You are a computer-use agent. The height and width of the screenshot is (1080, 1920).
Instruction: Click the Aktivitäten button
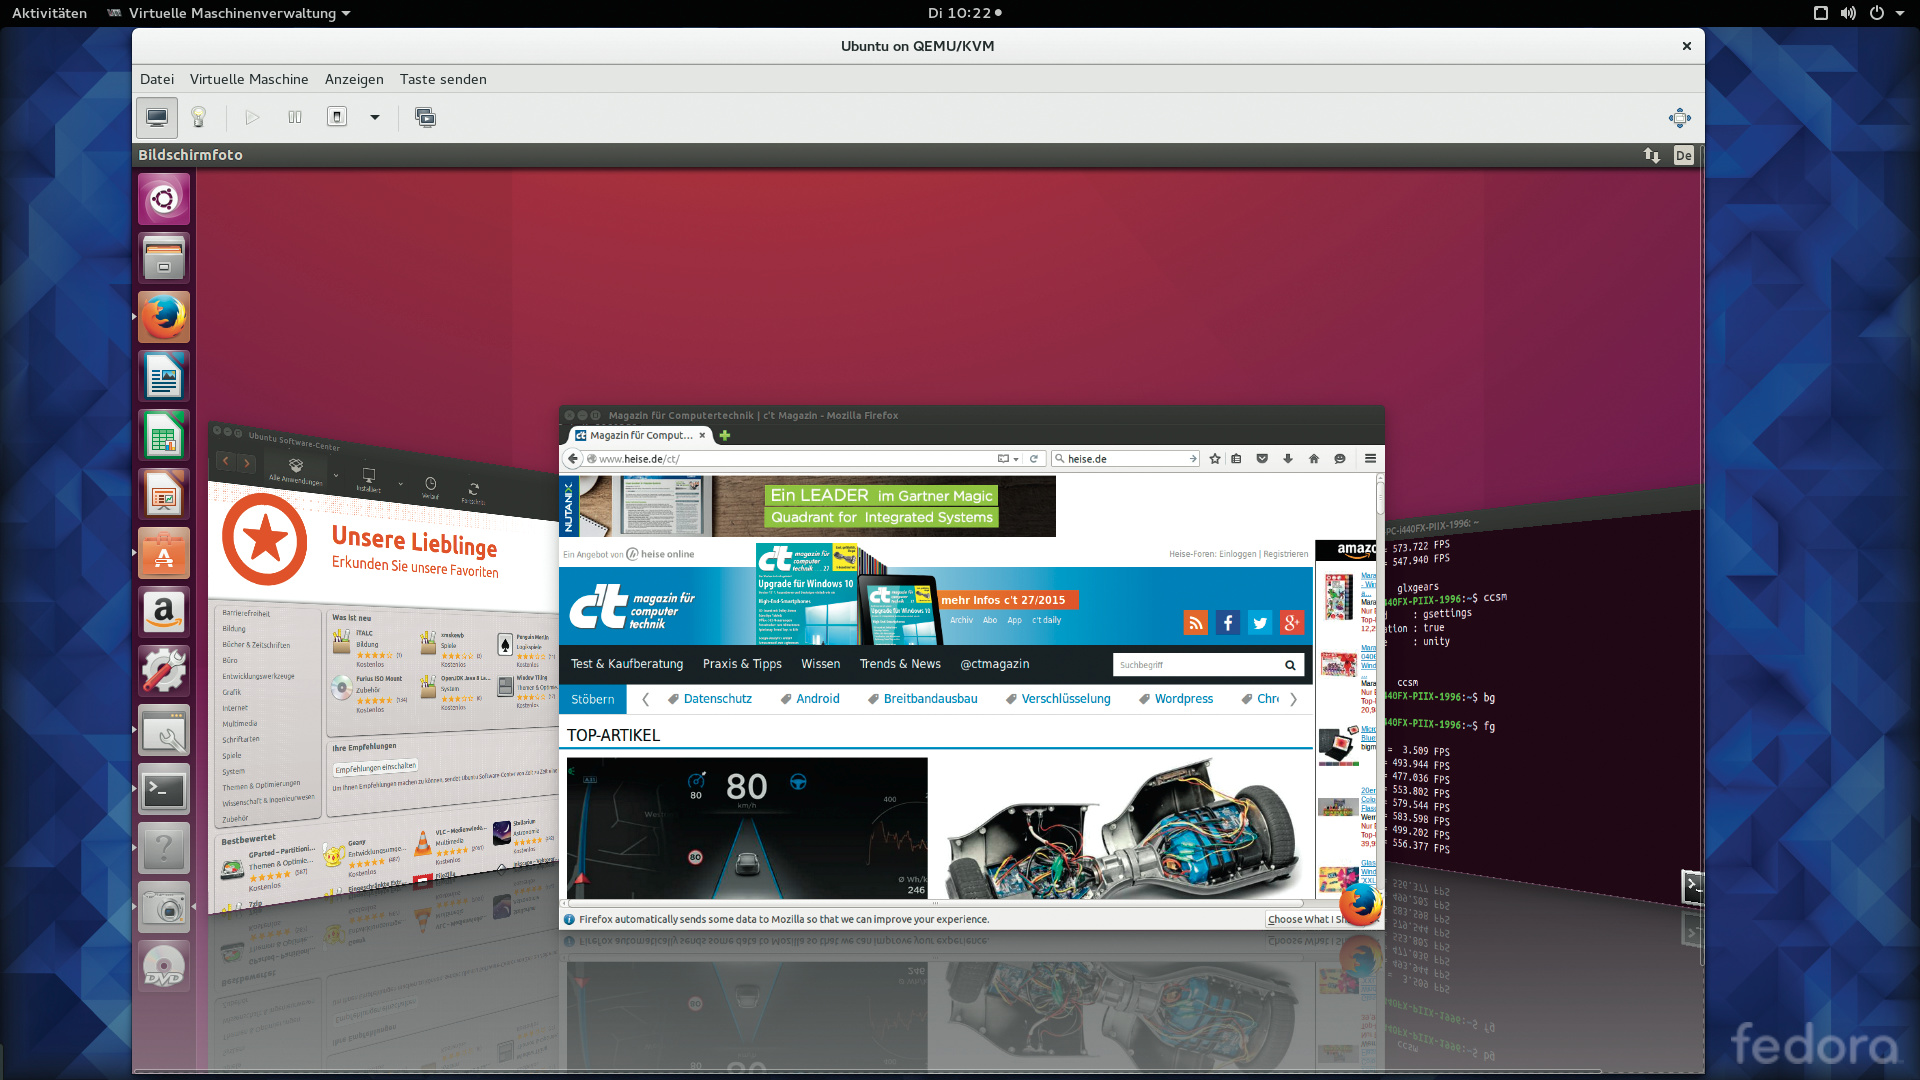click(49, 13)
